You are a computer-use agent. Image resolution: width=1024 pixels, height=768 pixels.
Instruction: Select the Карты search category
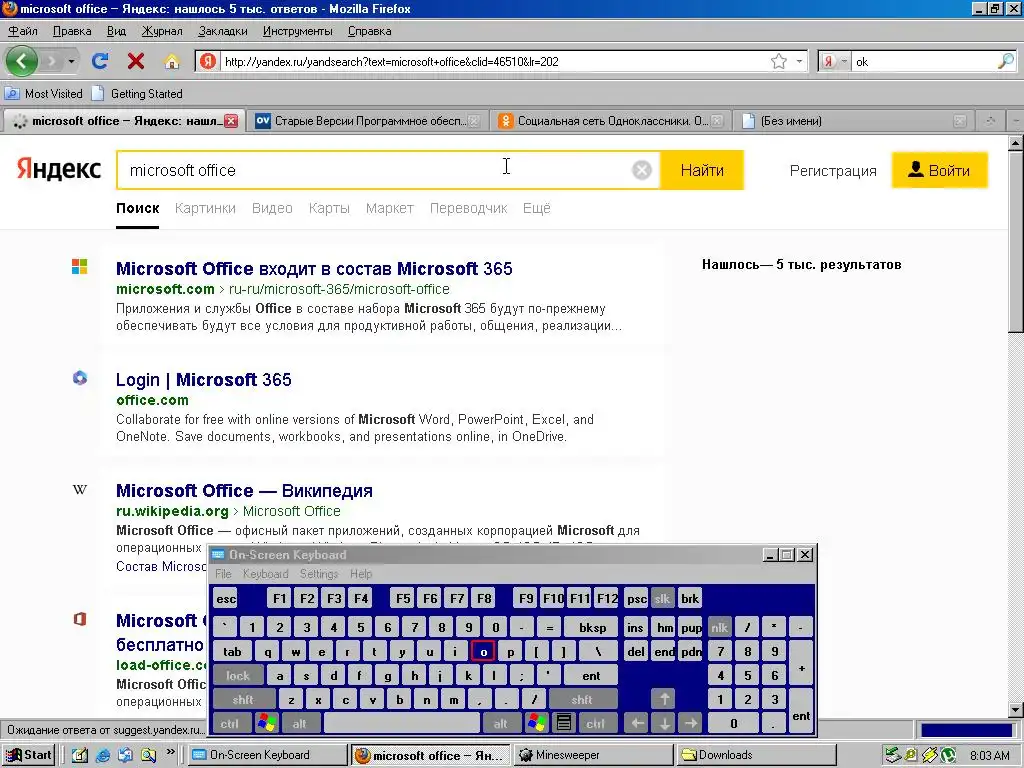[x=329, y=208]
